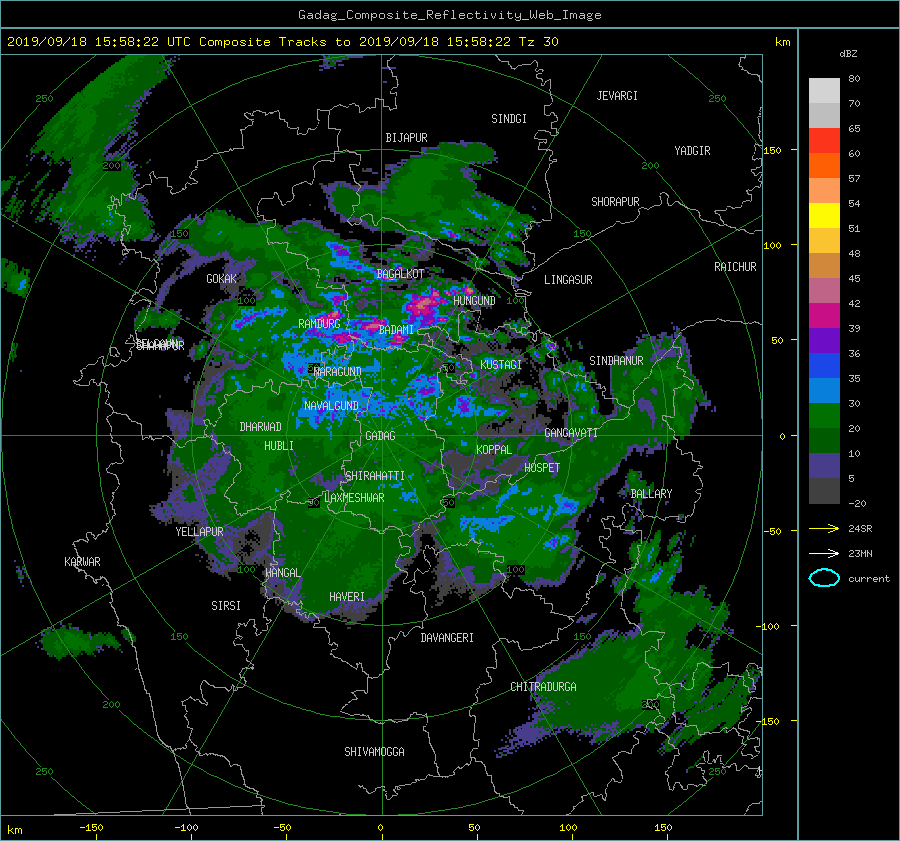Pick the red 65-60 dBZ legend swatch

coord(824,141)
